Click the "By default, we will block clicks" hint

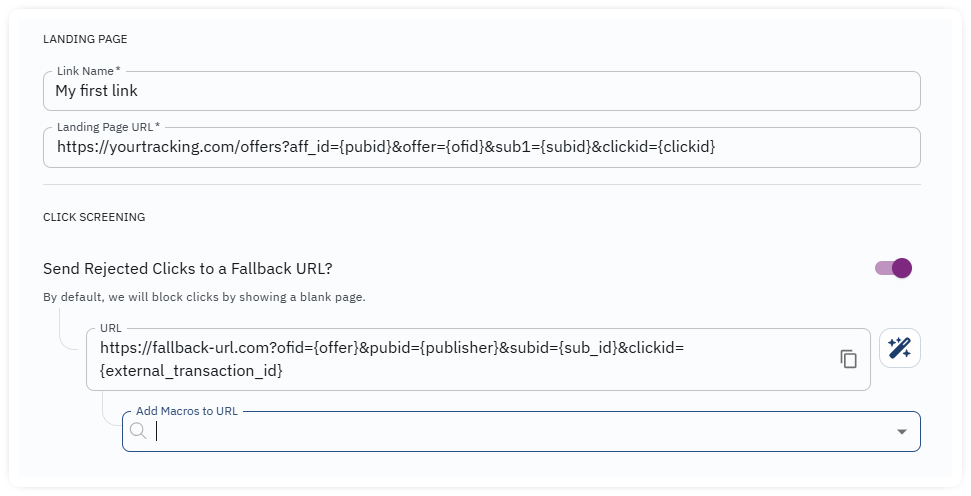click(204, 297)
